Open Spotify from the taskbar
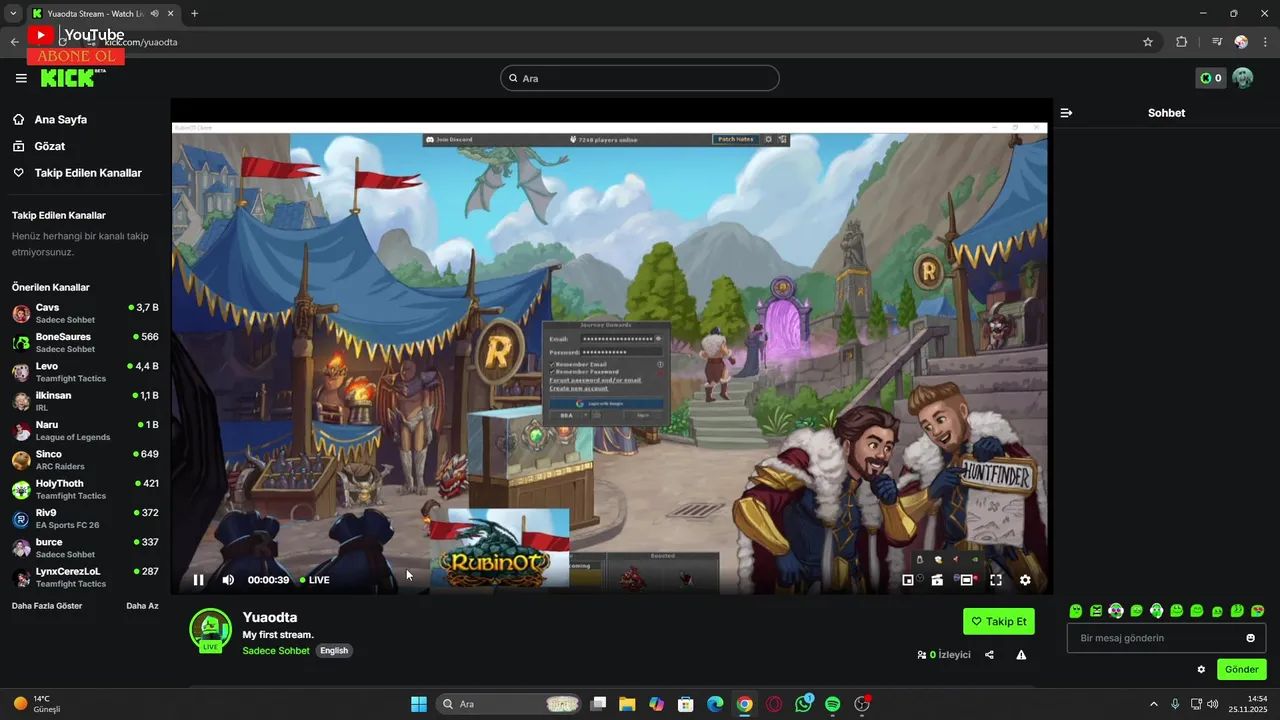The height and width of the screenshot is (720, 1280). (x=833, y=704)
